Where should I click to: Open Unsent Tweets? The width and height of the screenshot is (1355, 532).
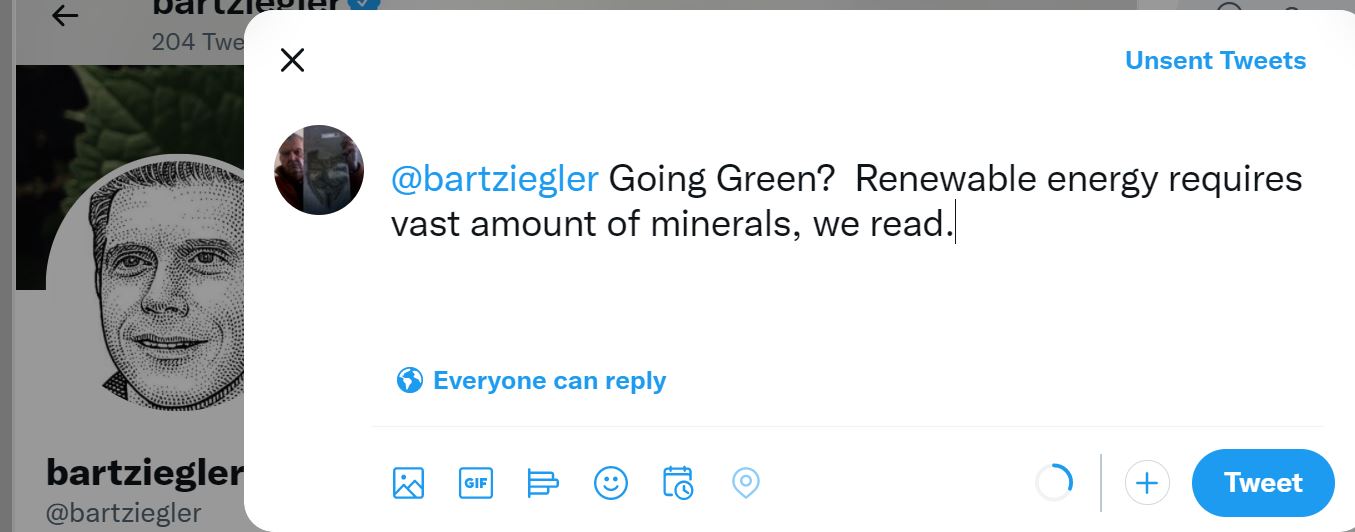click(1215, 60)
